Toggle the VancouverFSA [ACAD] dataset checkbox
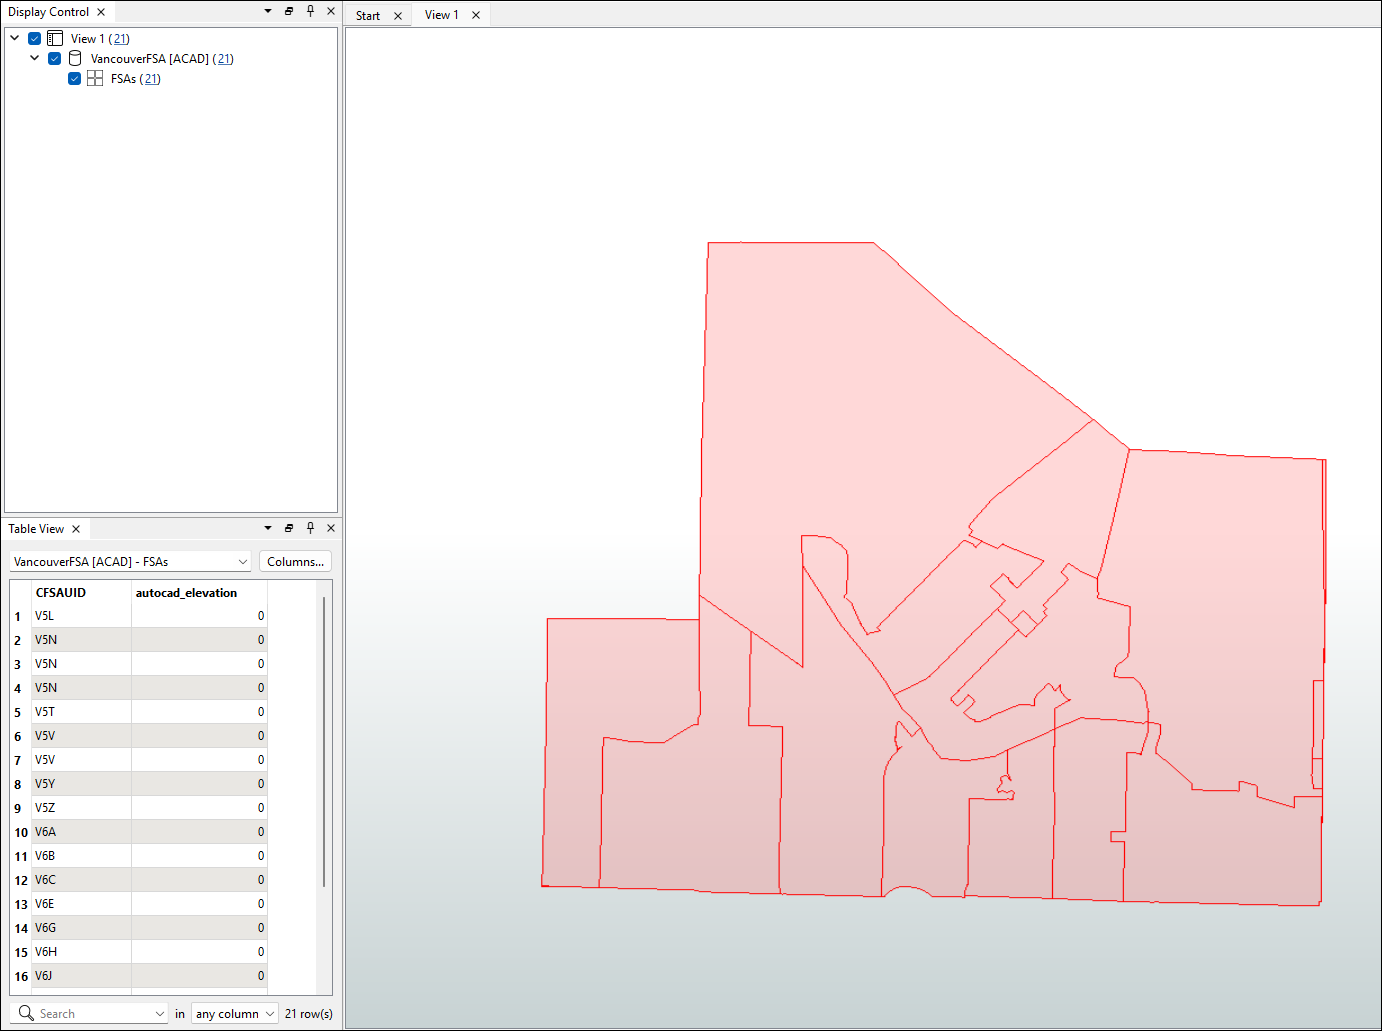The image size is (1382, 1031). click(x=55, y=58)
